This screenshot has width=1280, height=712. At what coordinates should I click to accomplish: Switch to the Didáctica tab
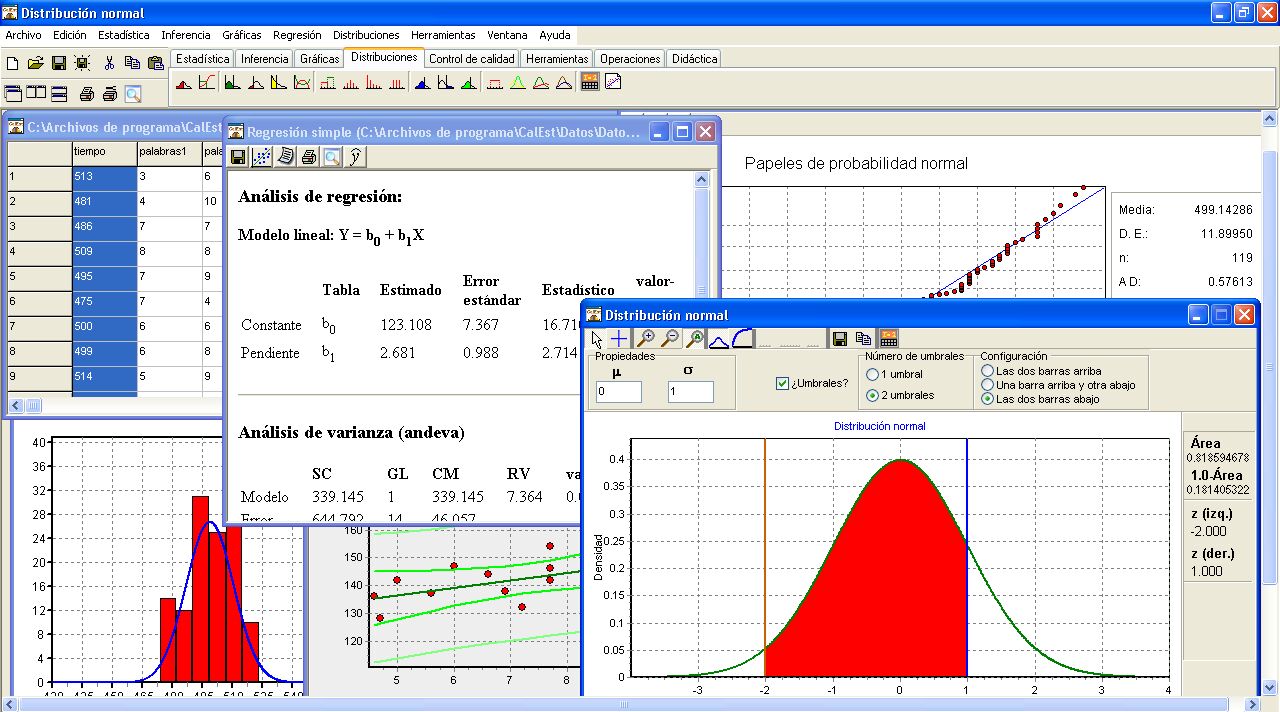coord(695,59)
